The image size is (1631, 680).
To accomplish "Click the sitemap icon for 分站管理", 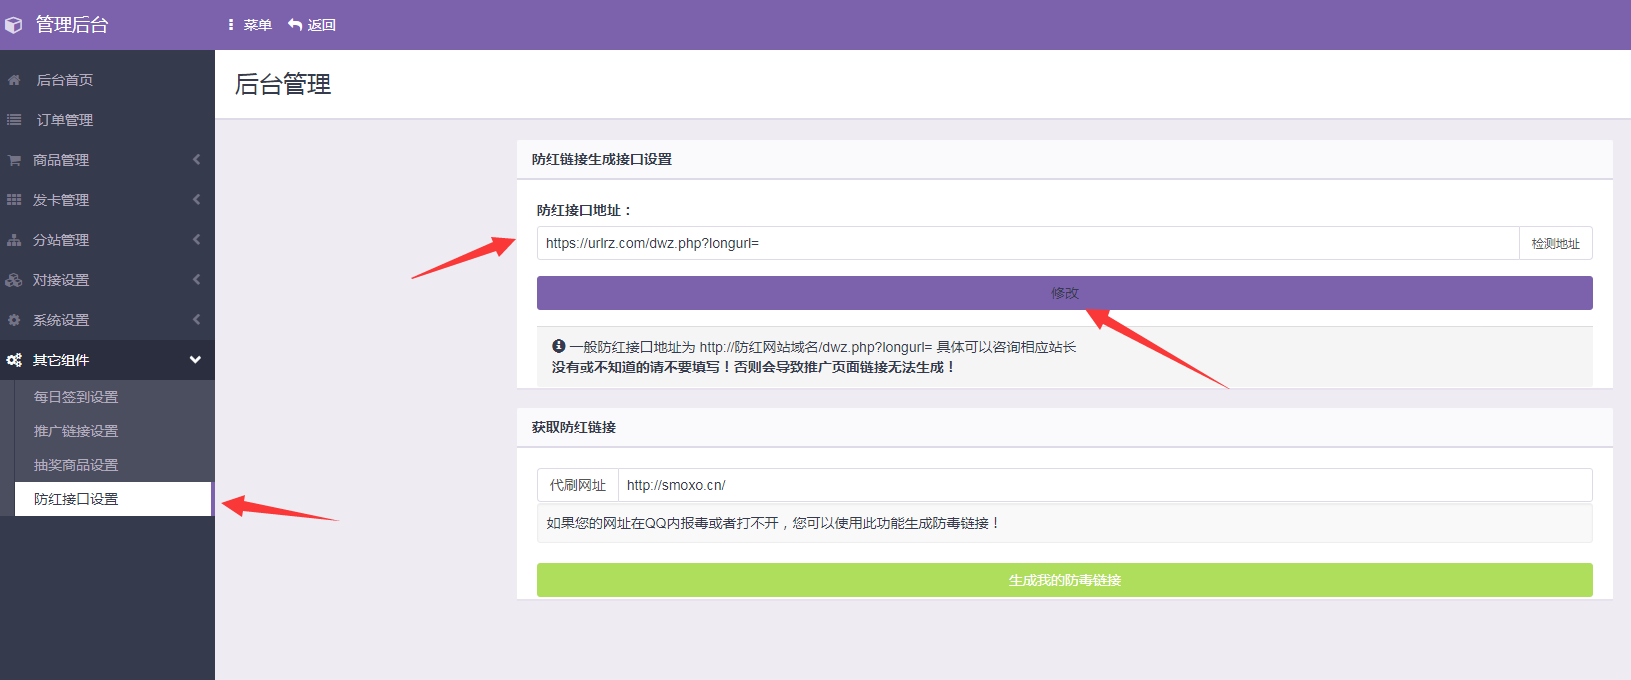I will (x=14, y=240).
